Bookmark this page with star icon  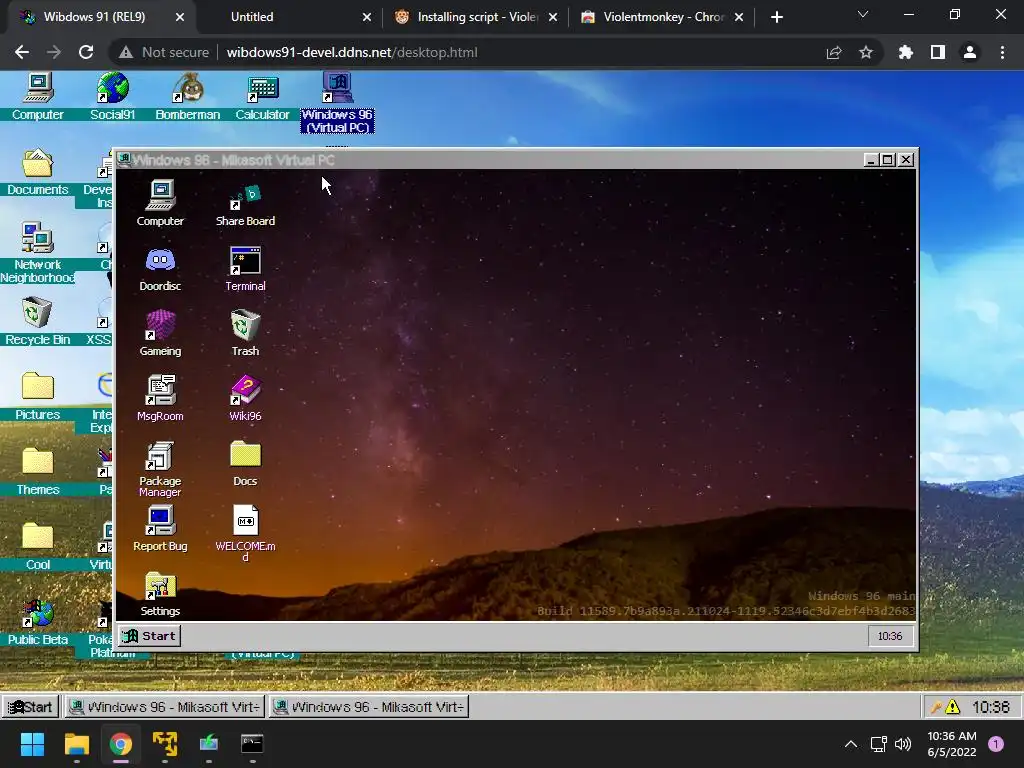[866, 52]
